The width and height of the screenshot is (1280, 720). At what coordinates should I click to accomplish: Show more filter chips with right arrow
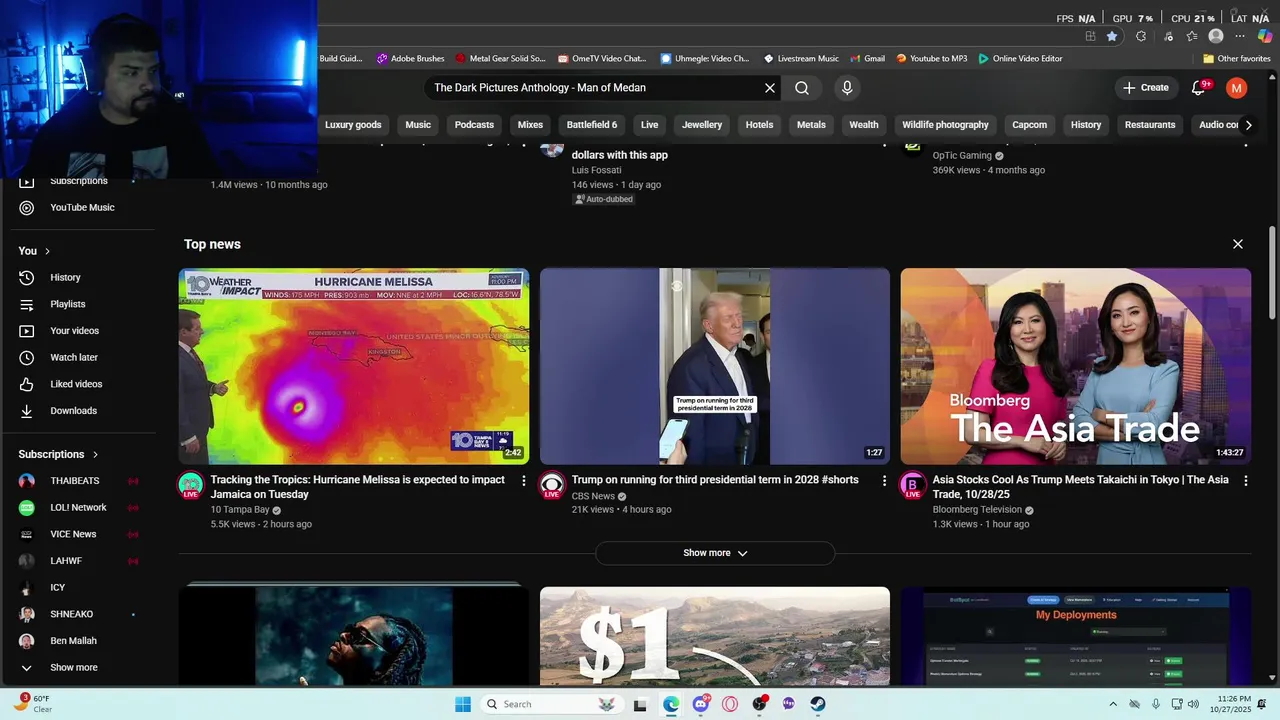1248,125
